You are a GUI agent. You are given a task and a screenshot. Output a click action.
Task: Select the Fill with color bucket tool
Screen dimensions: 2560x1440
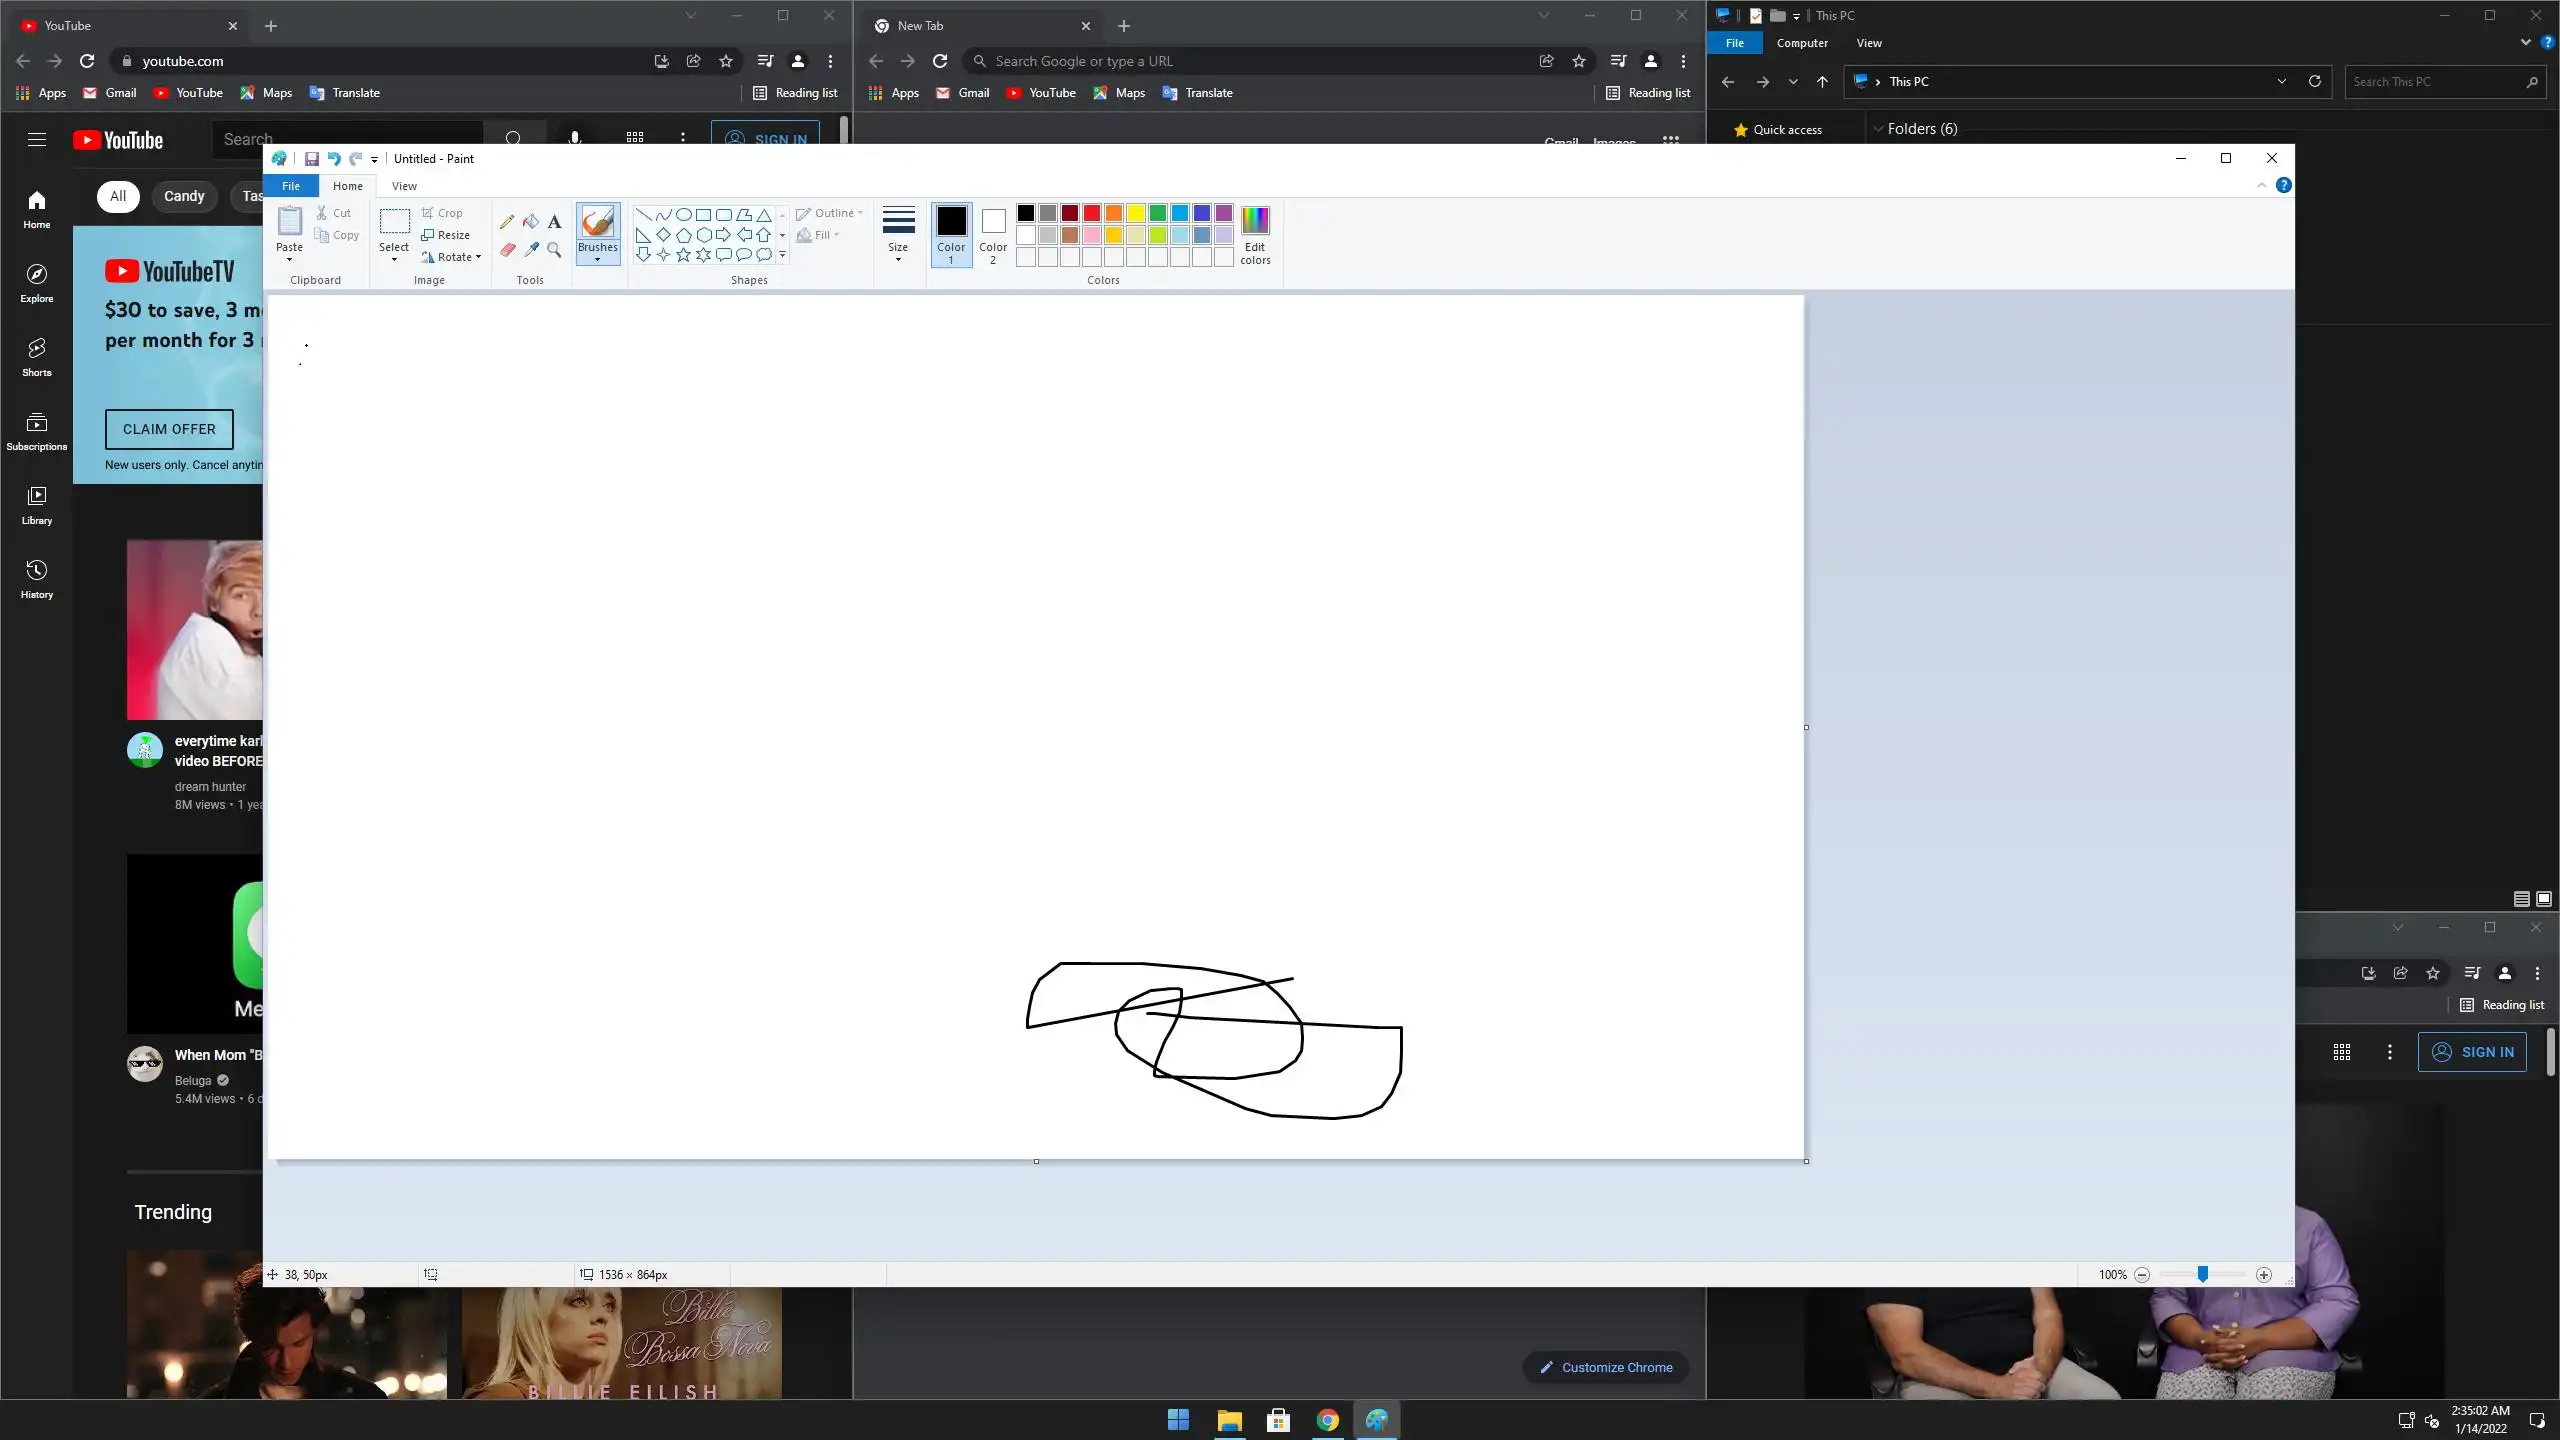(531, 221)
